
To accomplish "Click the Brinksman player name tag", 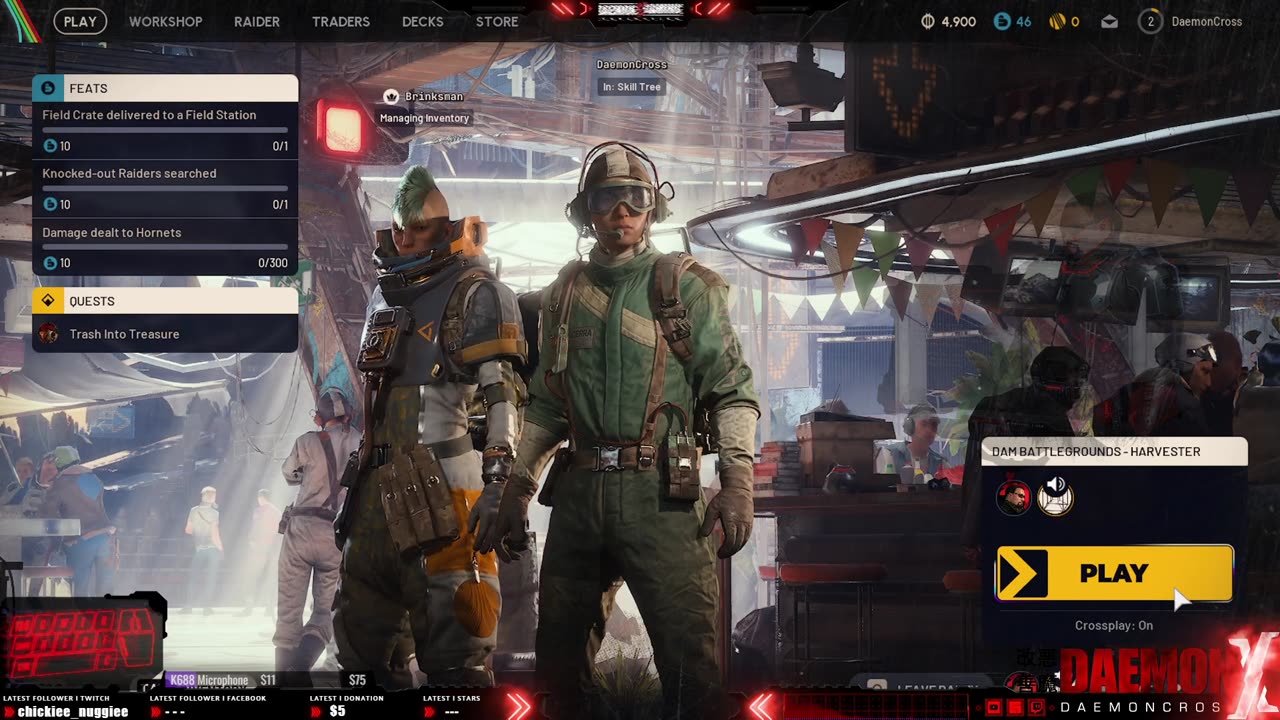I will [433, 97].
